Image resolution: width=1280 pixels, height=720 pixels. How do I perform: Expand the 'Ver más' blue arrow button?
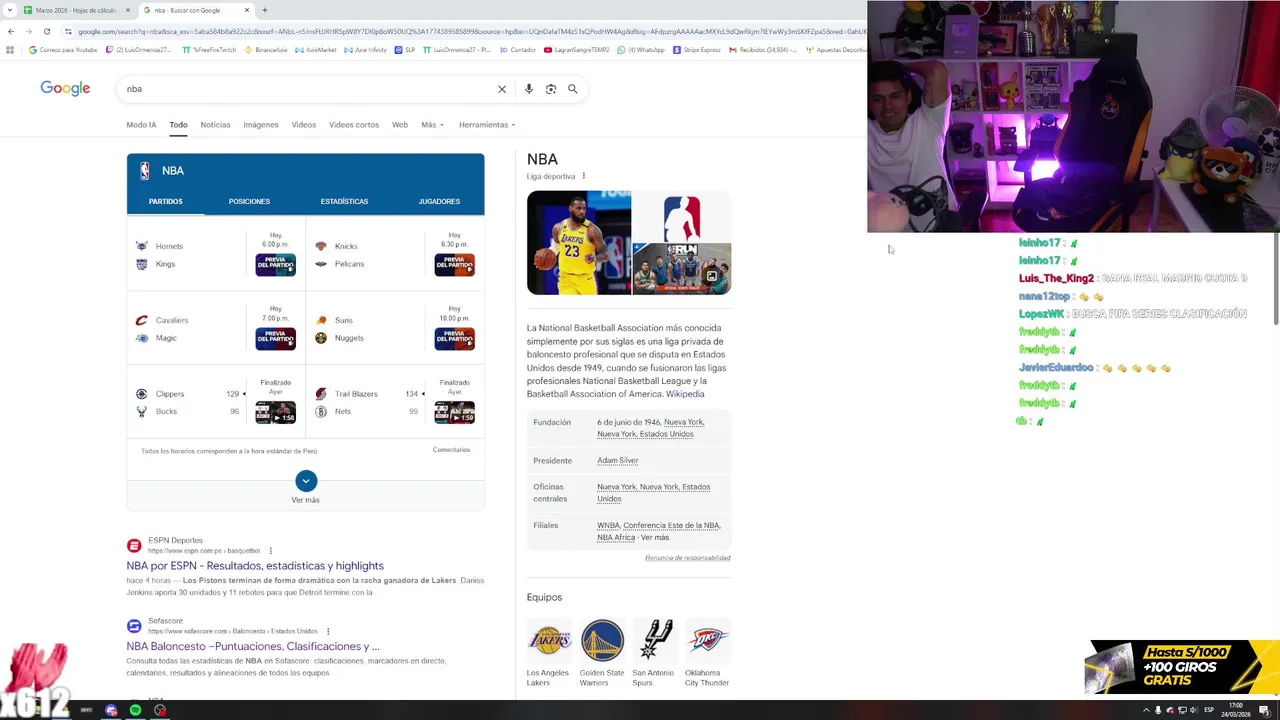pos(306,480)
